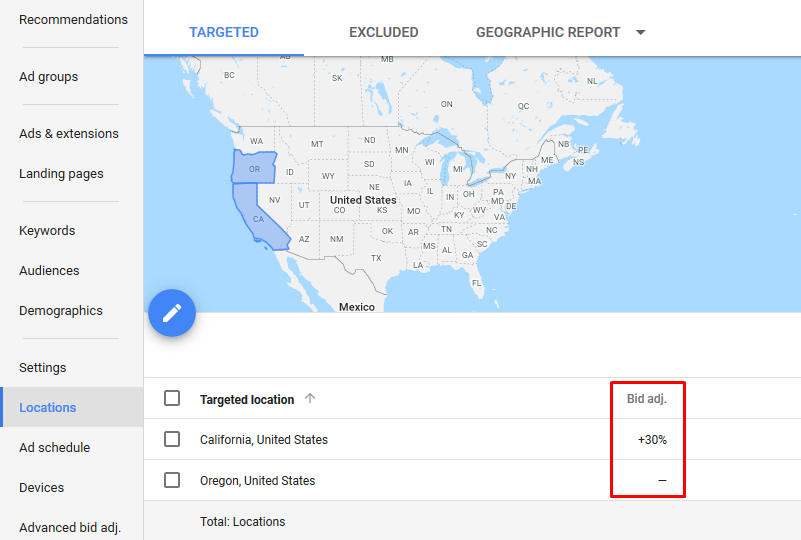
Task: Click the empty bid adjustment for Oregon
Action: coord(662,480)
